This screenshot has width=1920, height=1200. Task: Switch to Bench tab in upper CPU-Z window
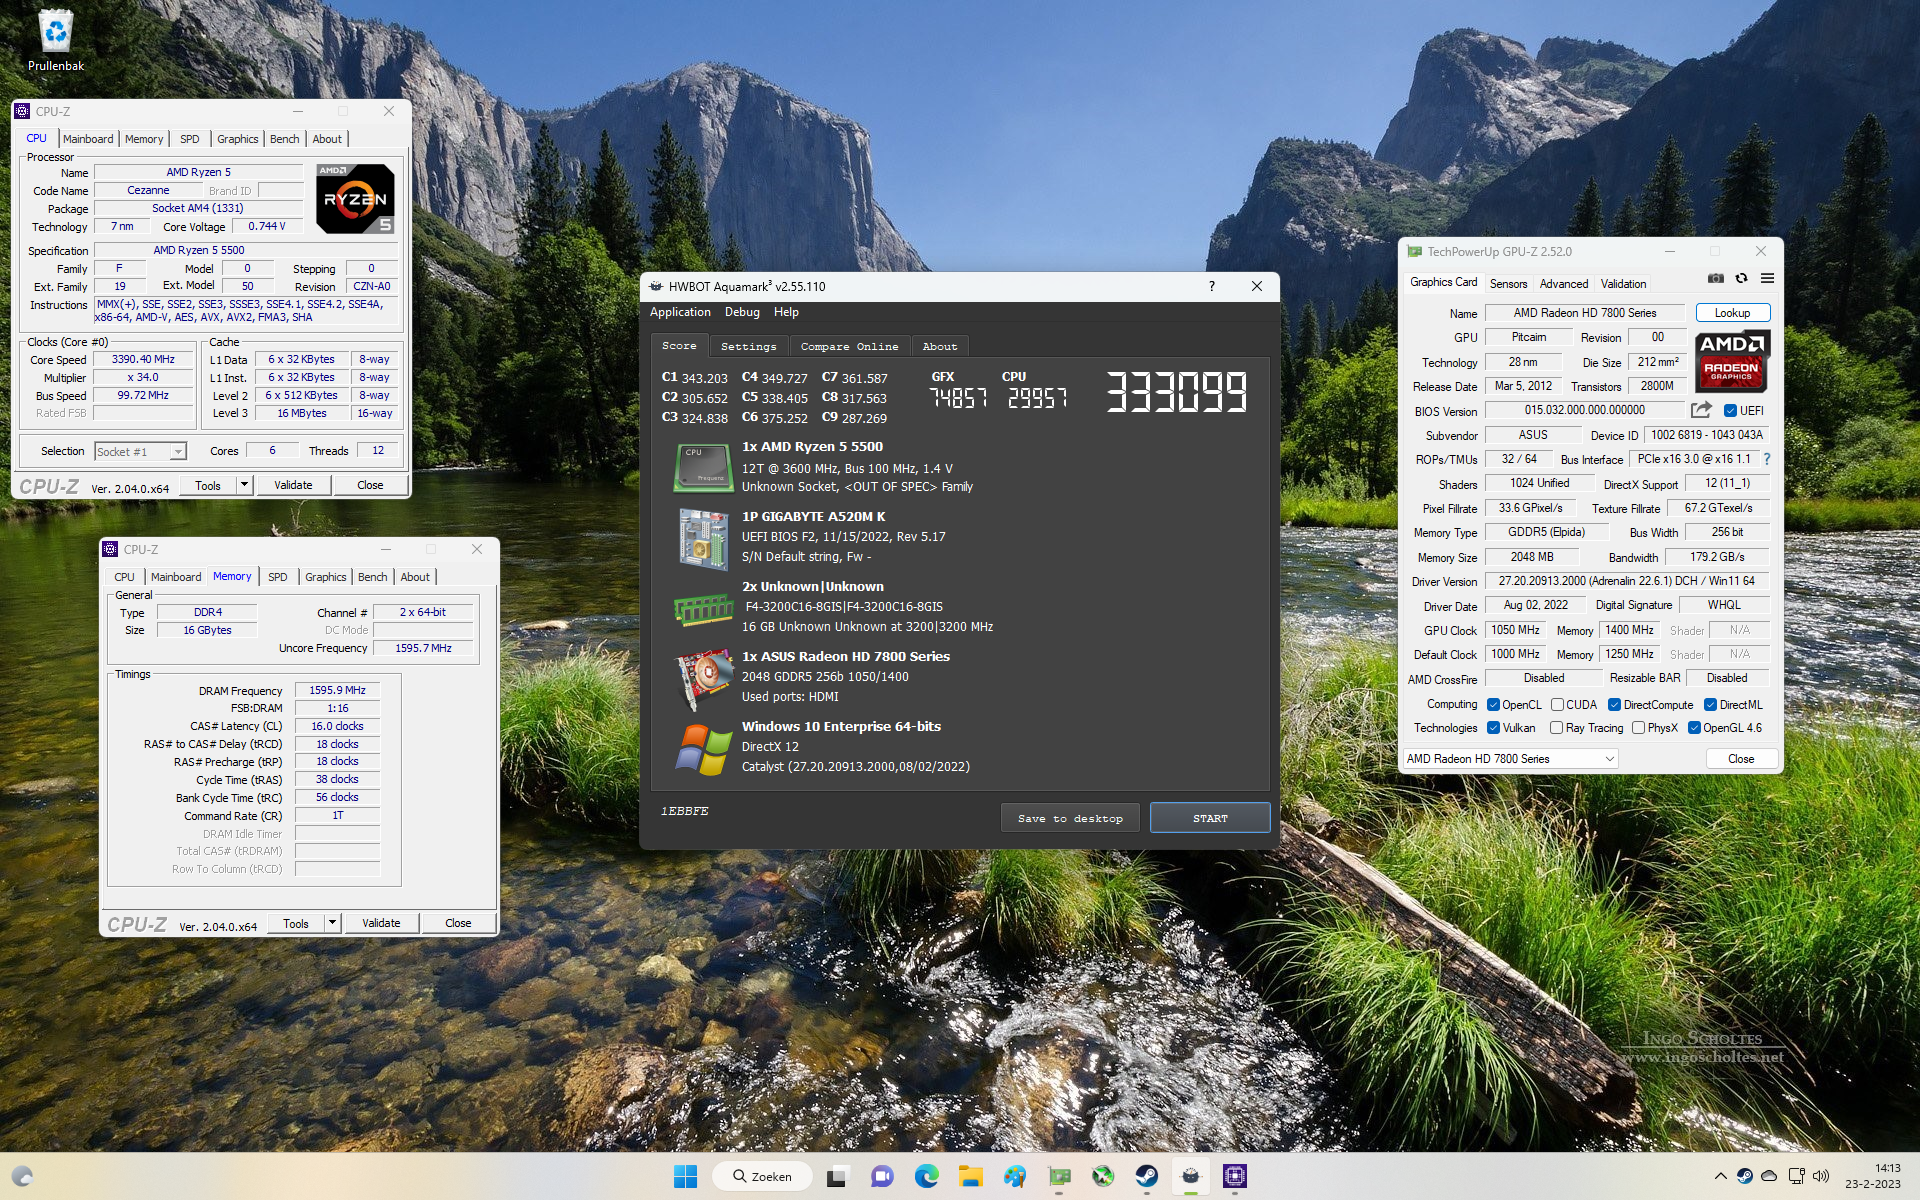pos(284,139)
